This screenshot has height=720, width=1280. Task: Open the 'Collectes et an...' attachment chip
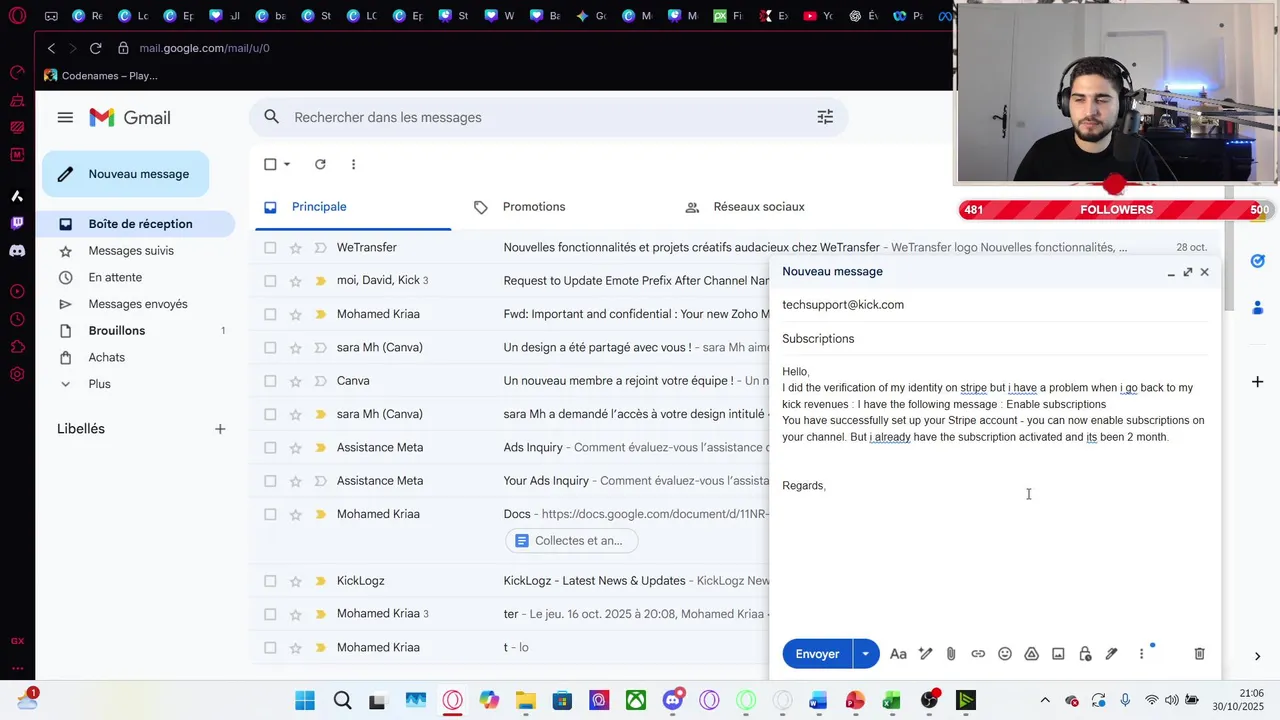point(571,541)
